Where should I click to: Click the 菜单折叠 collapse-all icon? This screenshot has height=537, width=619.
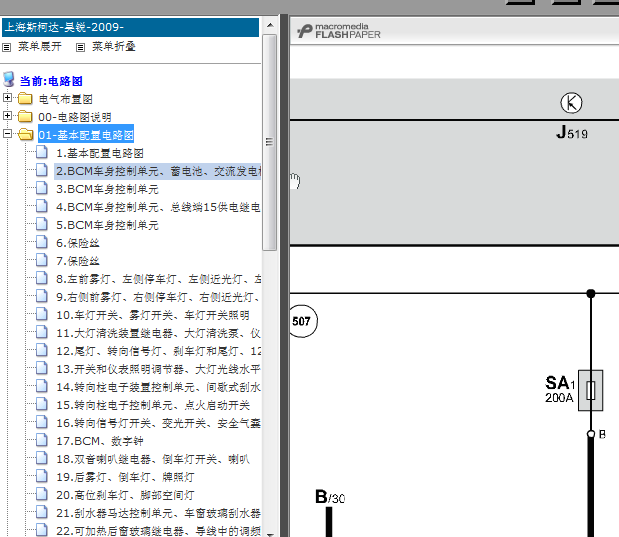[80, 48]
